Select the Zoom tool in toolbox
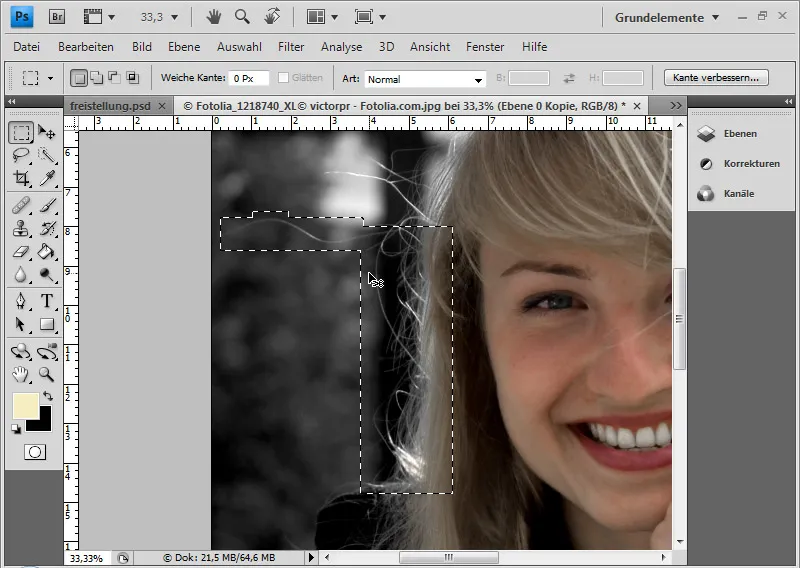 click(x=47, y=375)
